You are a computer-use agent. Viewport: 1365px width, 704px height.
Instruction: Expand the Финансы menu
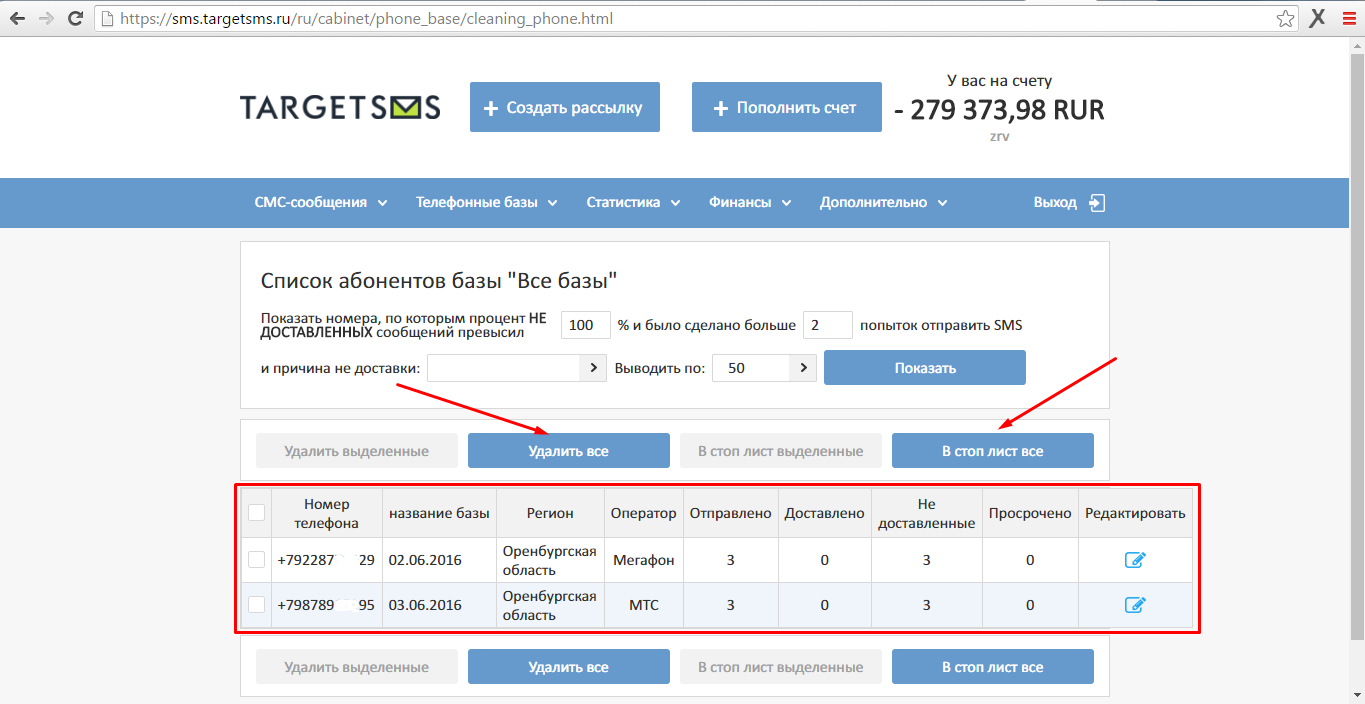[750, 202]
